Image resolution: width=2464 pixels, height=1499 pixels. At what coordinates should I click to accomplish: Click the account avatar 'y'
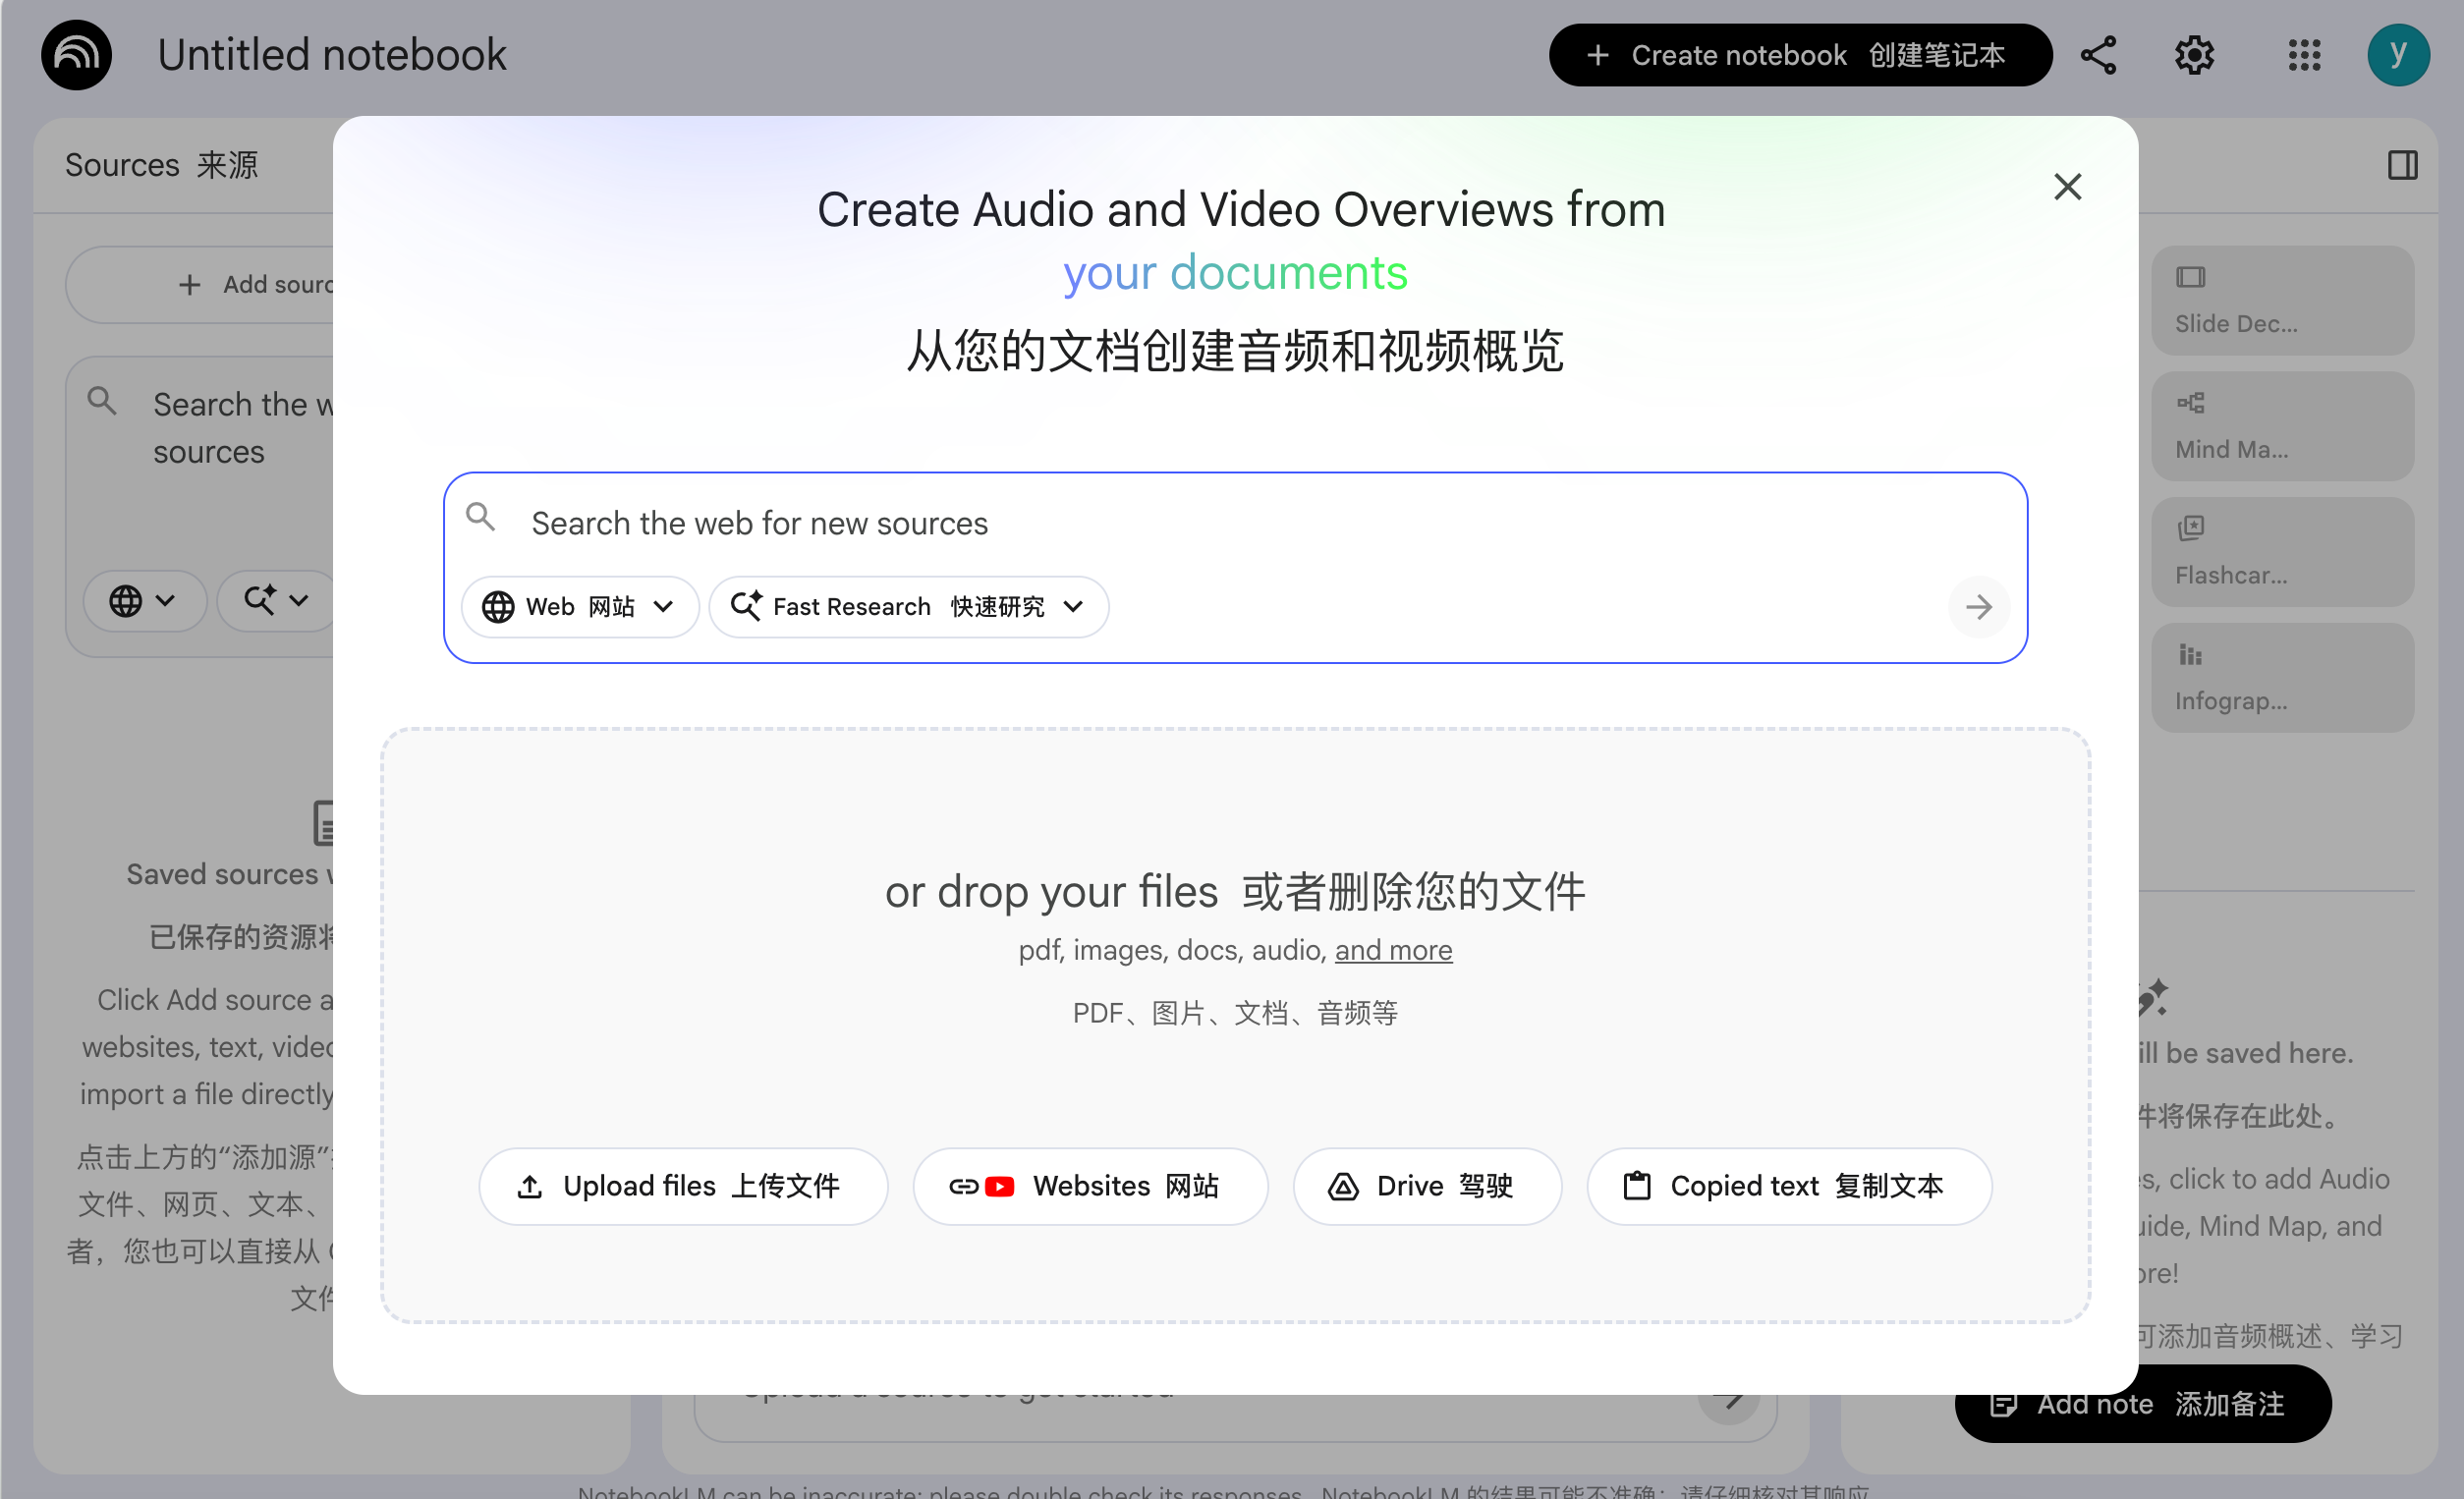click(x=2397, y=55)
